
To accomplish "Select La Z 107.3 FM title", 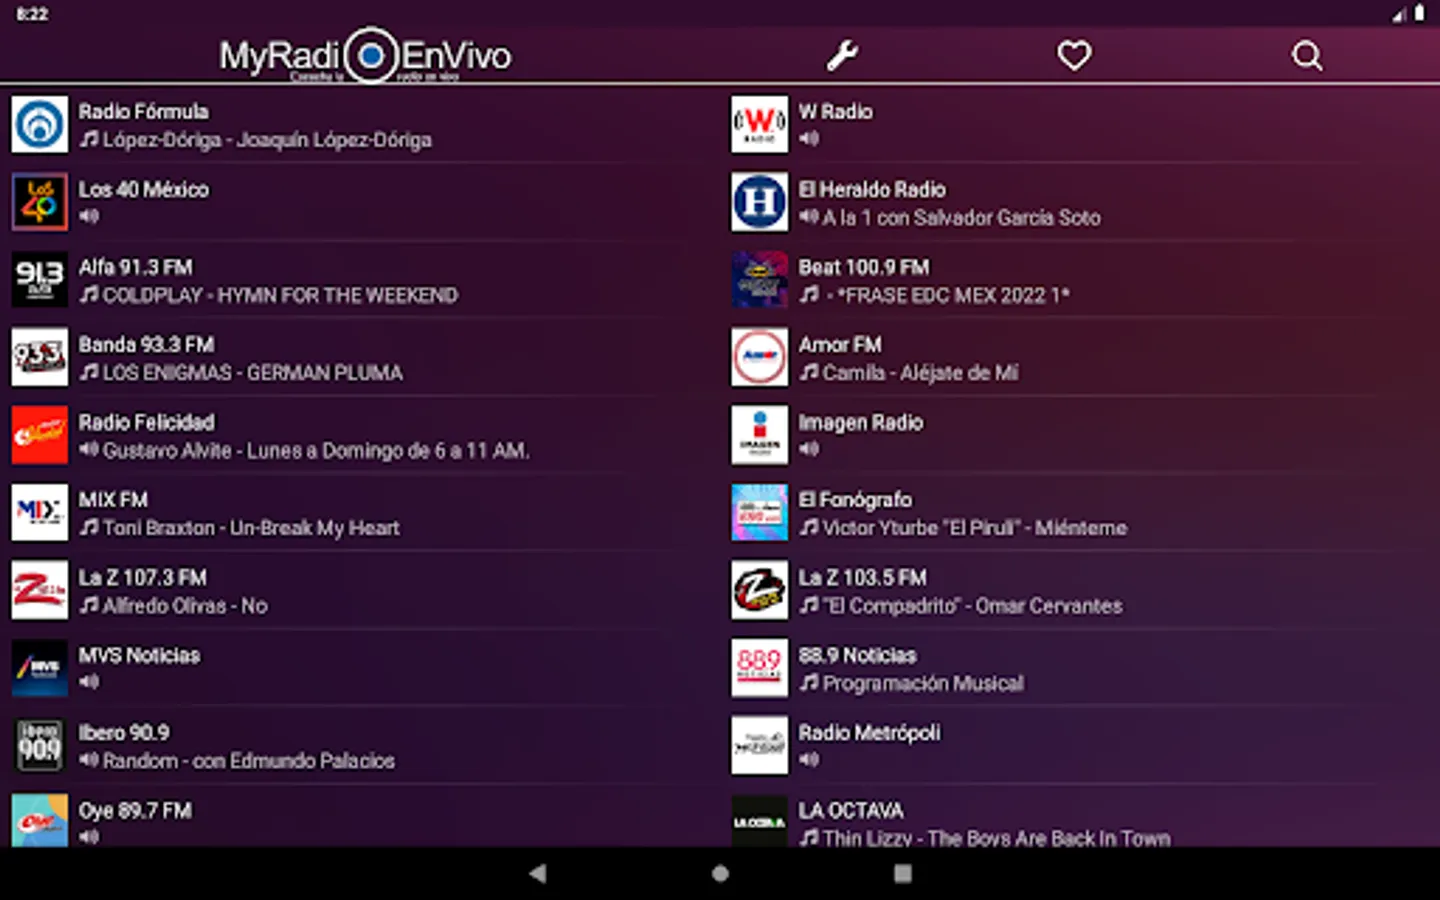I will (143, 578).
